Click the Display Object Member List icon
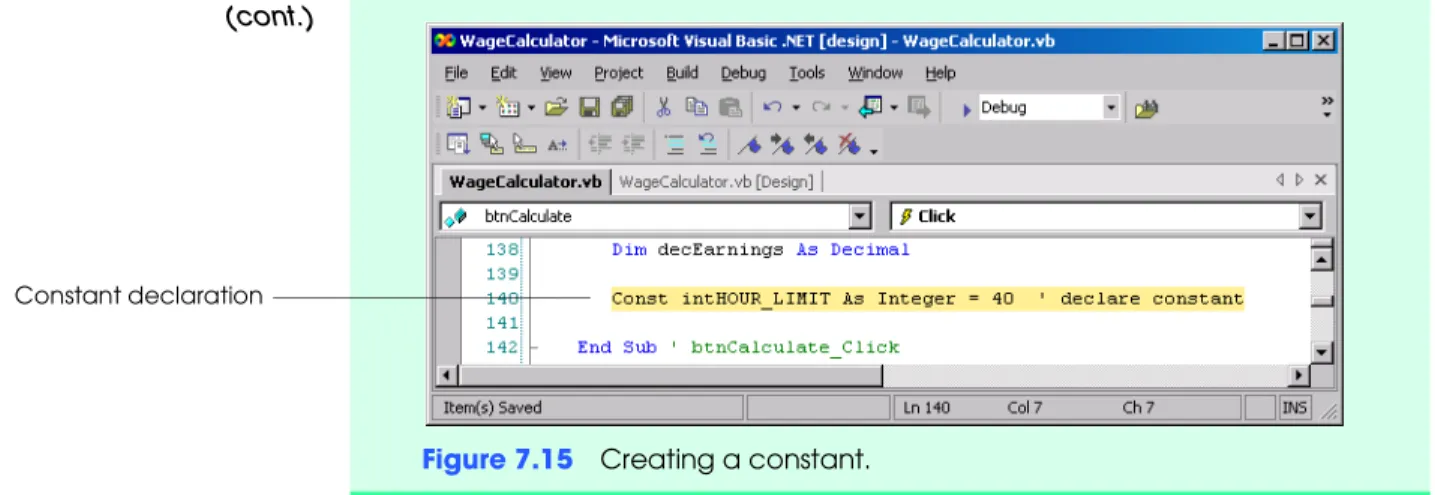Viewport: 1435px width, 495px height. point(458,146)
